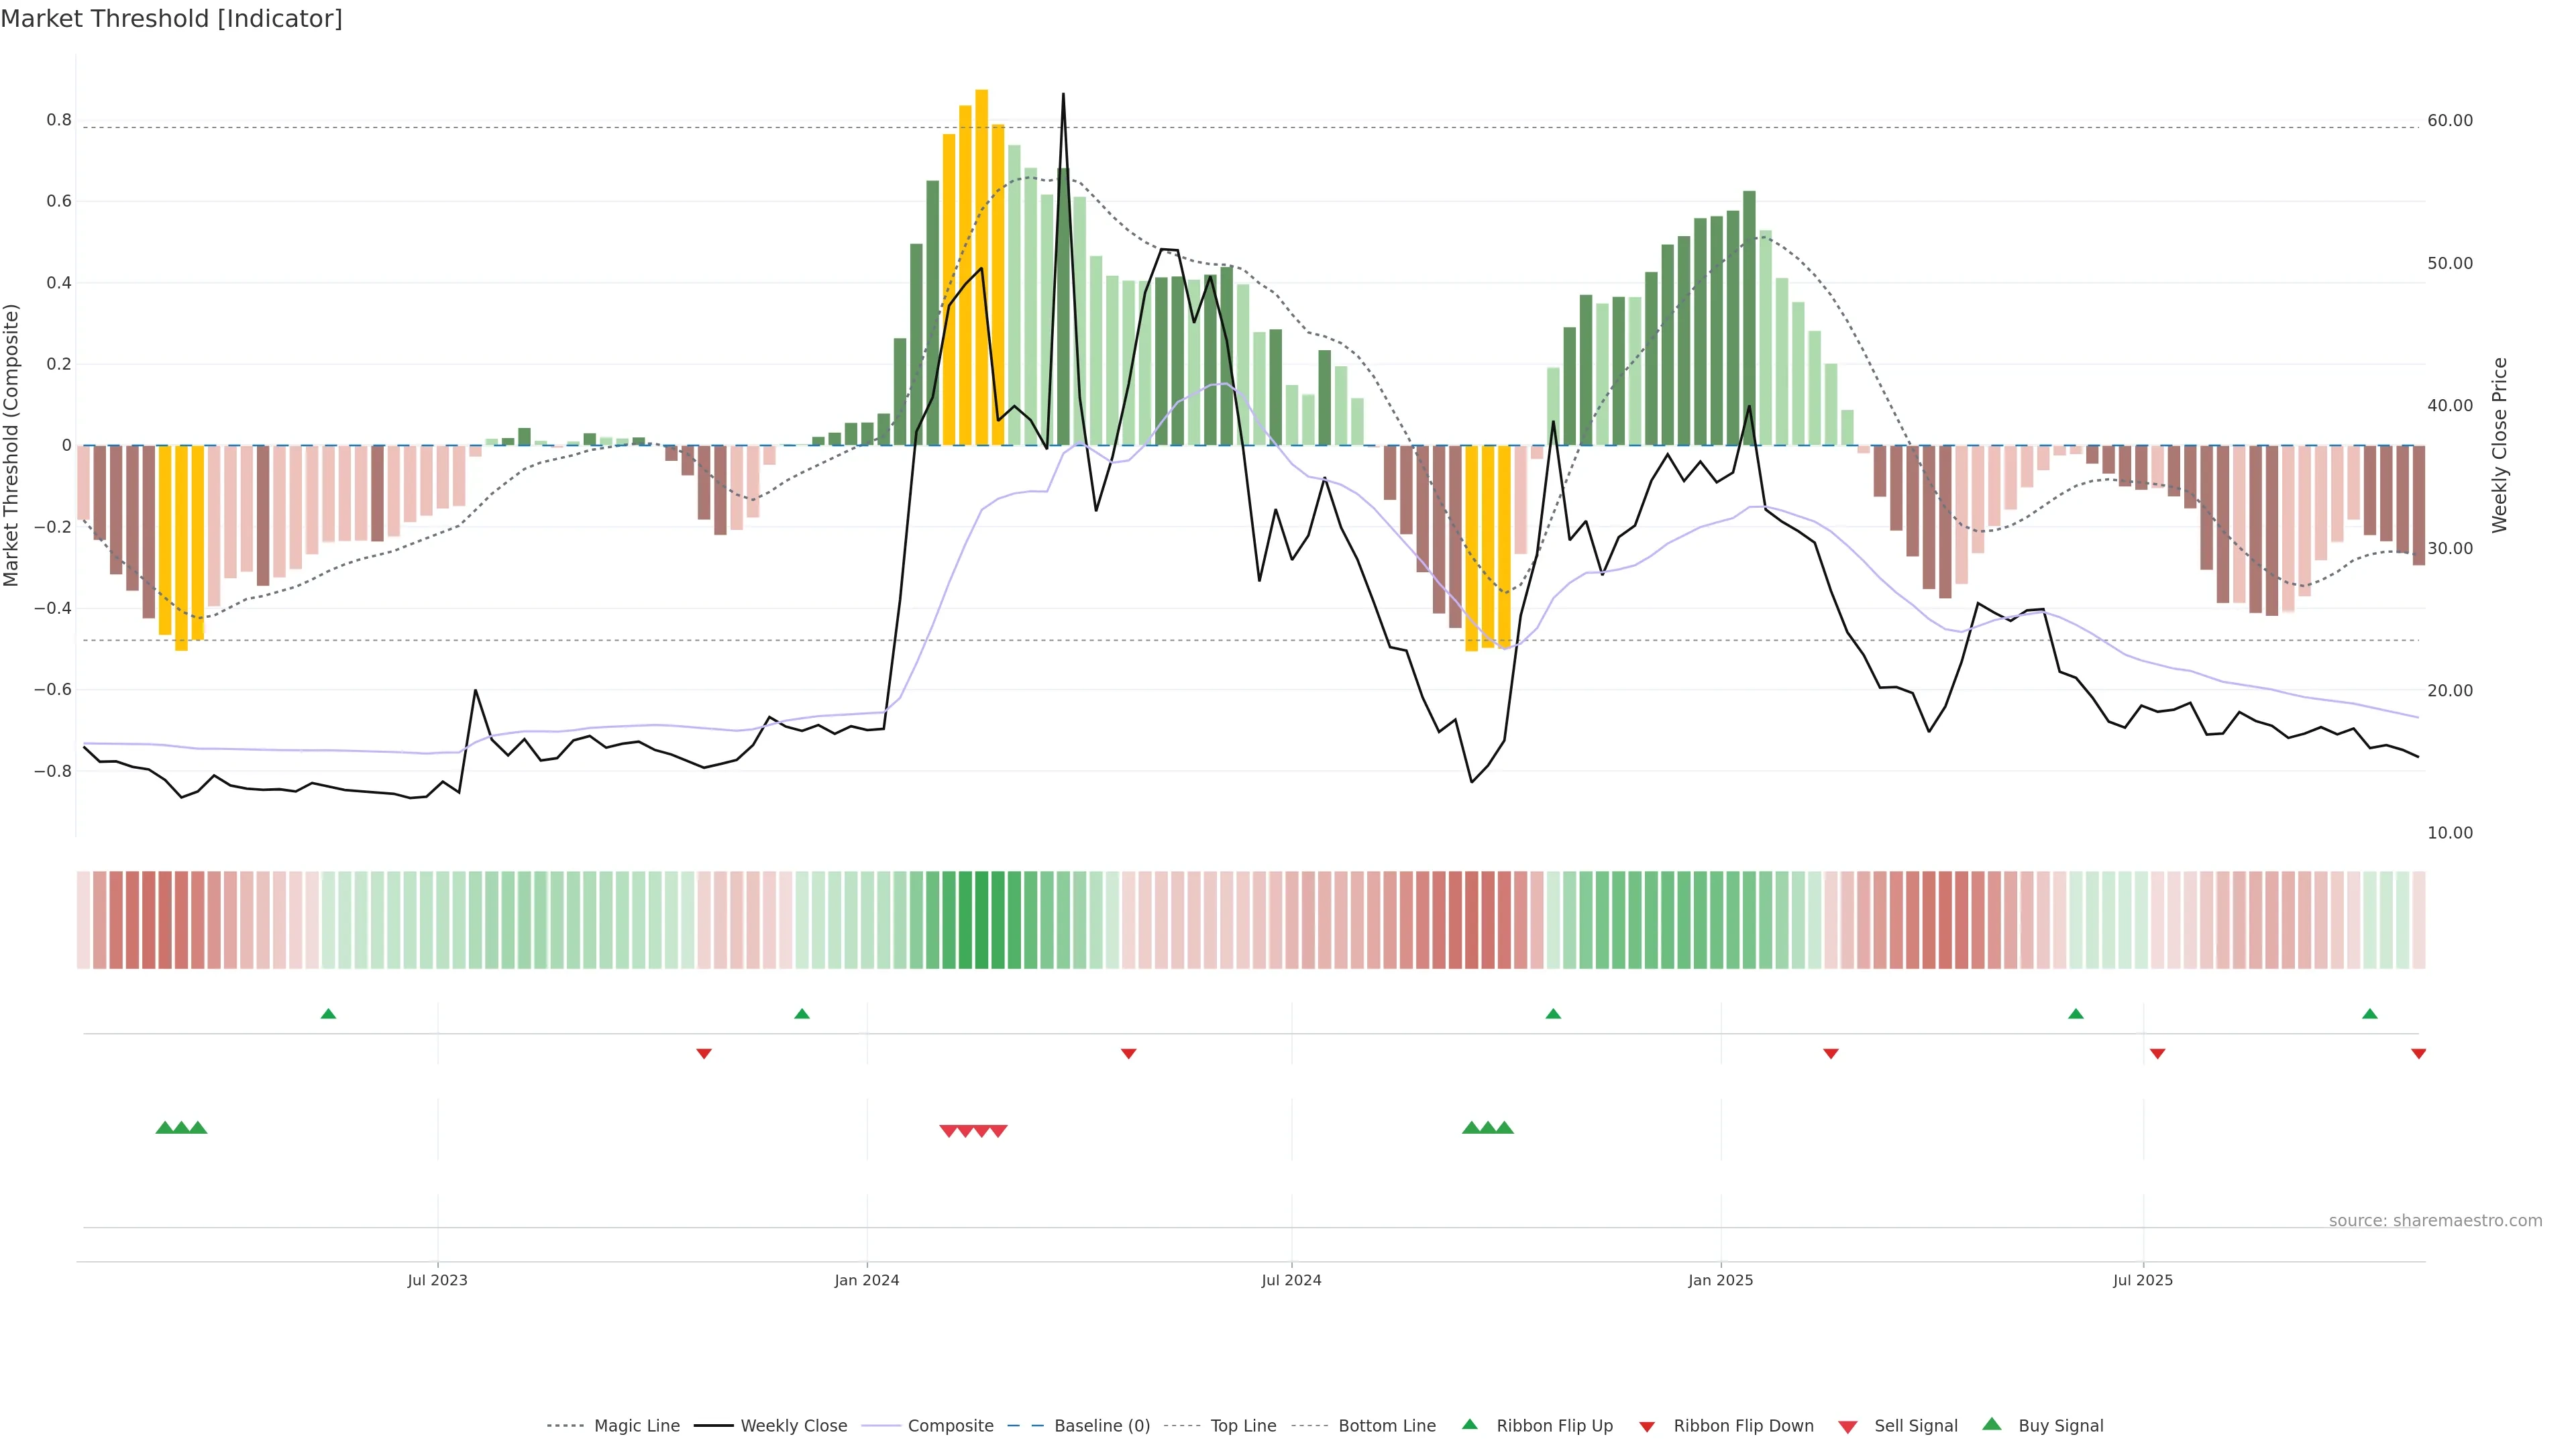Viewport: 2576px width, 1449px height.
Task: Toggle the Baseline (0) legend entry
Action: (1102, 1426)
